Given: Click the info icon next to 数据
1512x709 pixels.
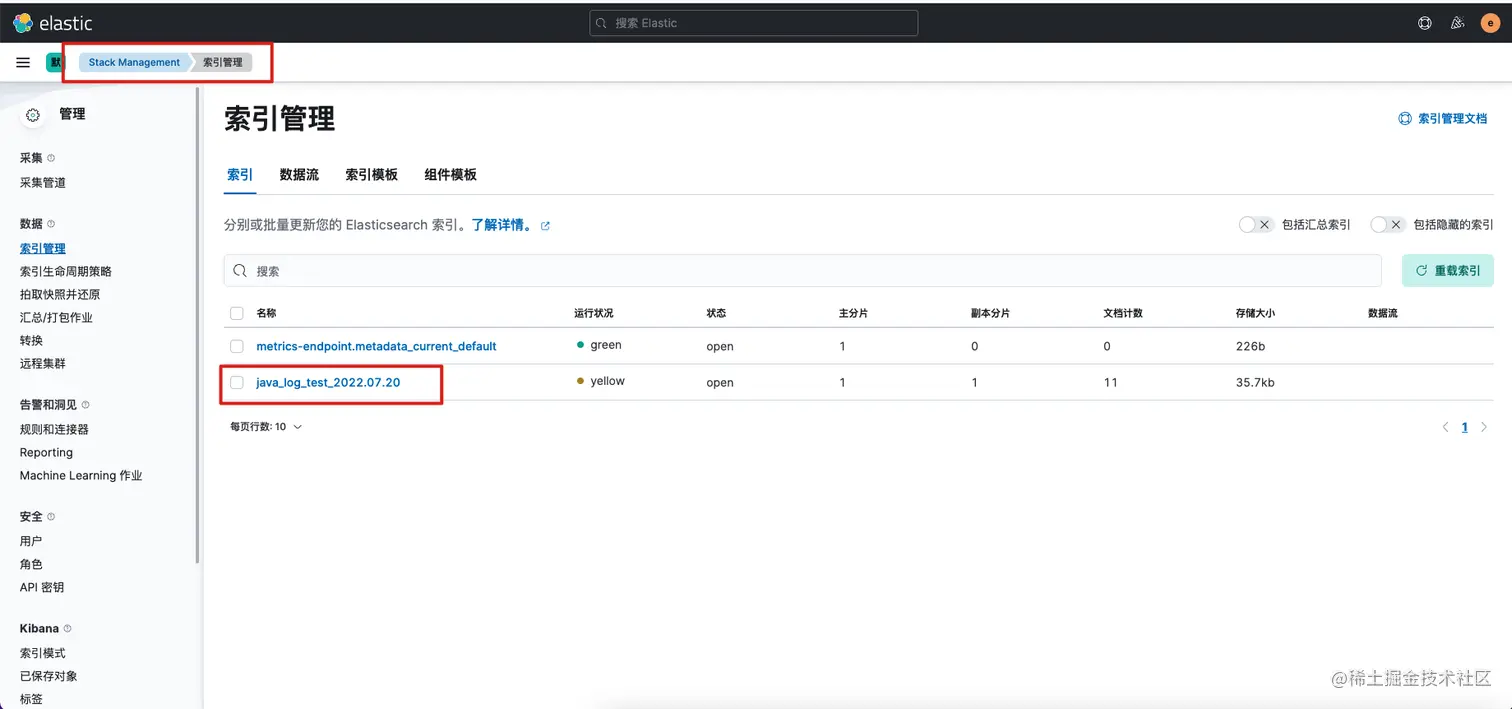Looking at the screenshot, I should (51, 224).
